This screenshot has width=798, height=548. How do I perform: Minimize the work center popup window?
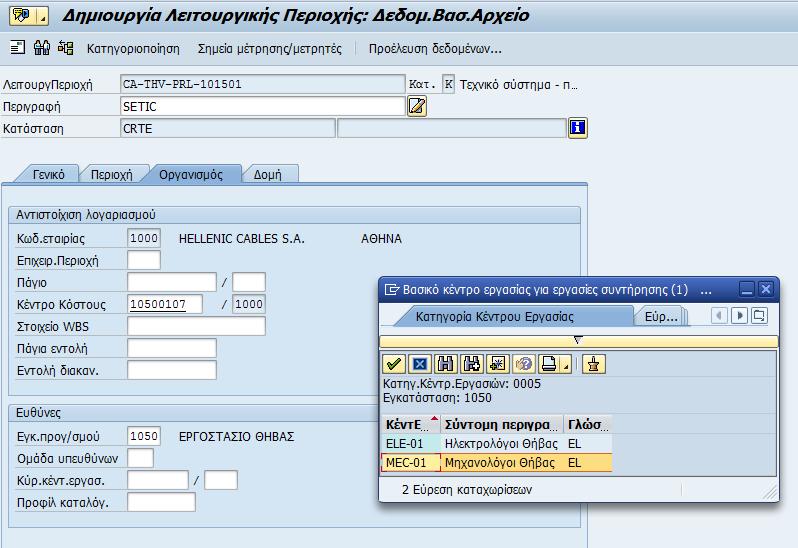coord(747,289)
